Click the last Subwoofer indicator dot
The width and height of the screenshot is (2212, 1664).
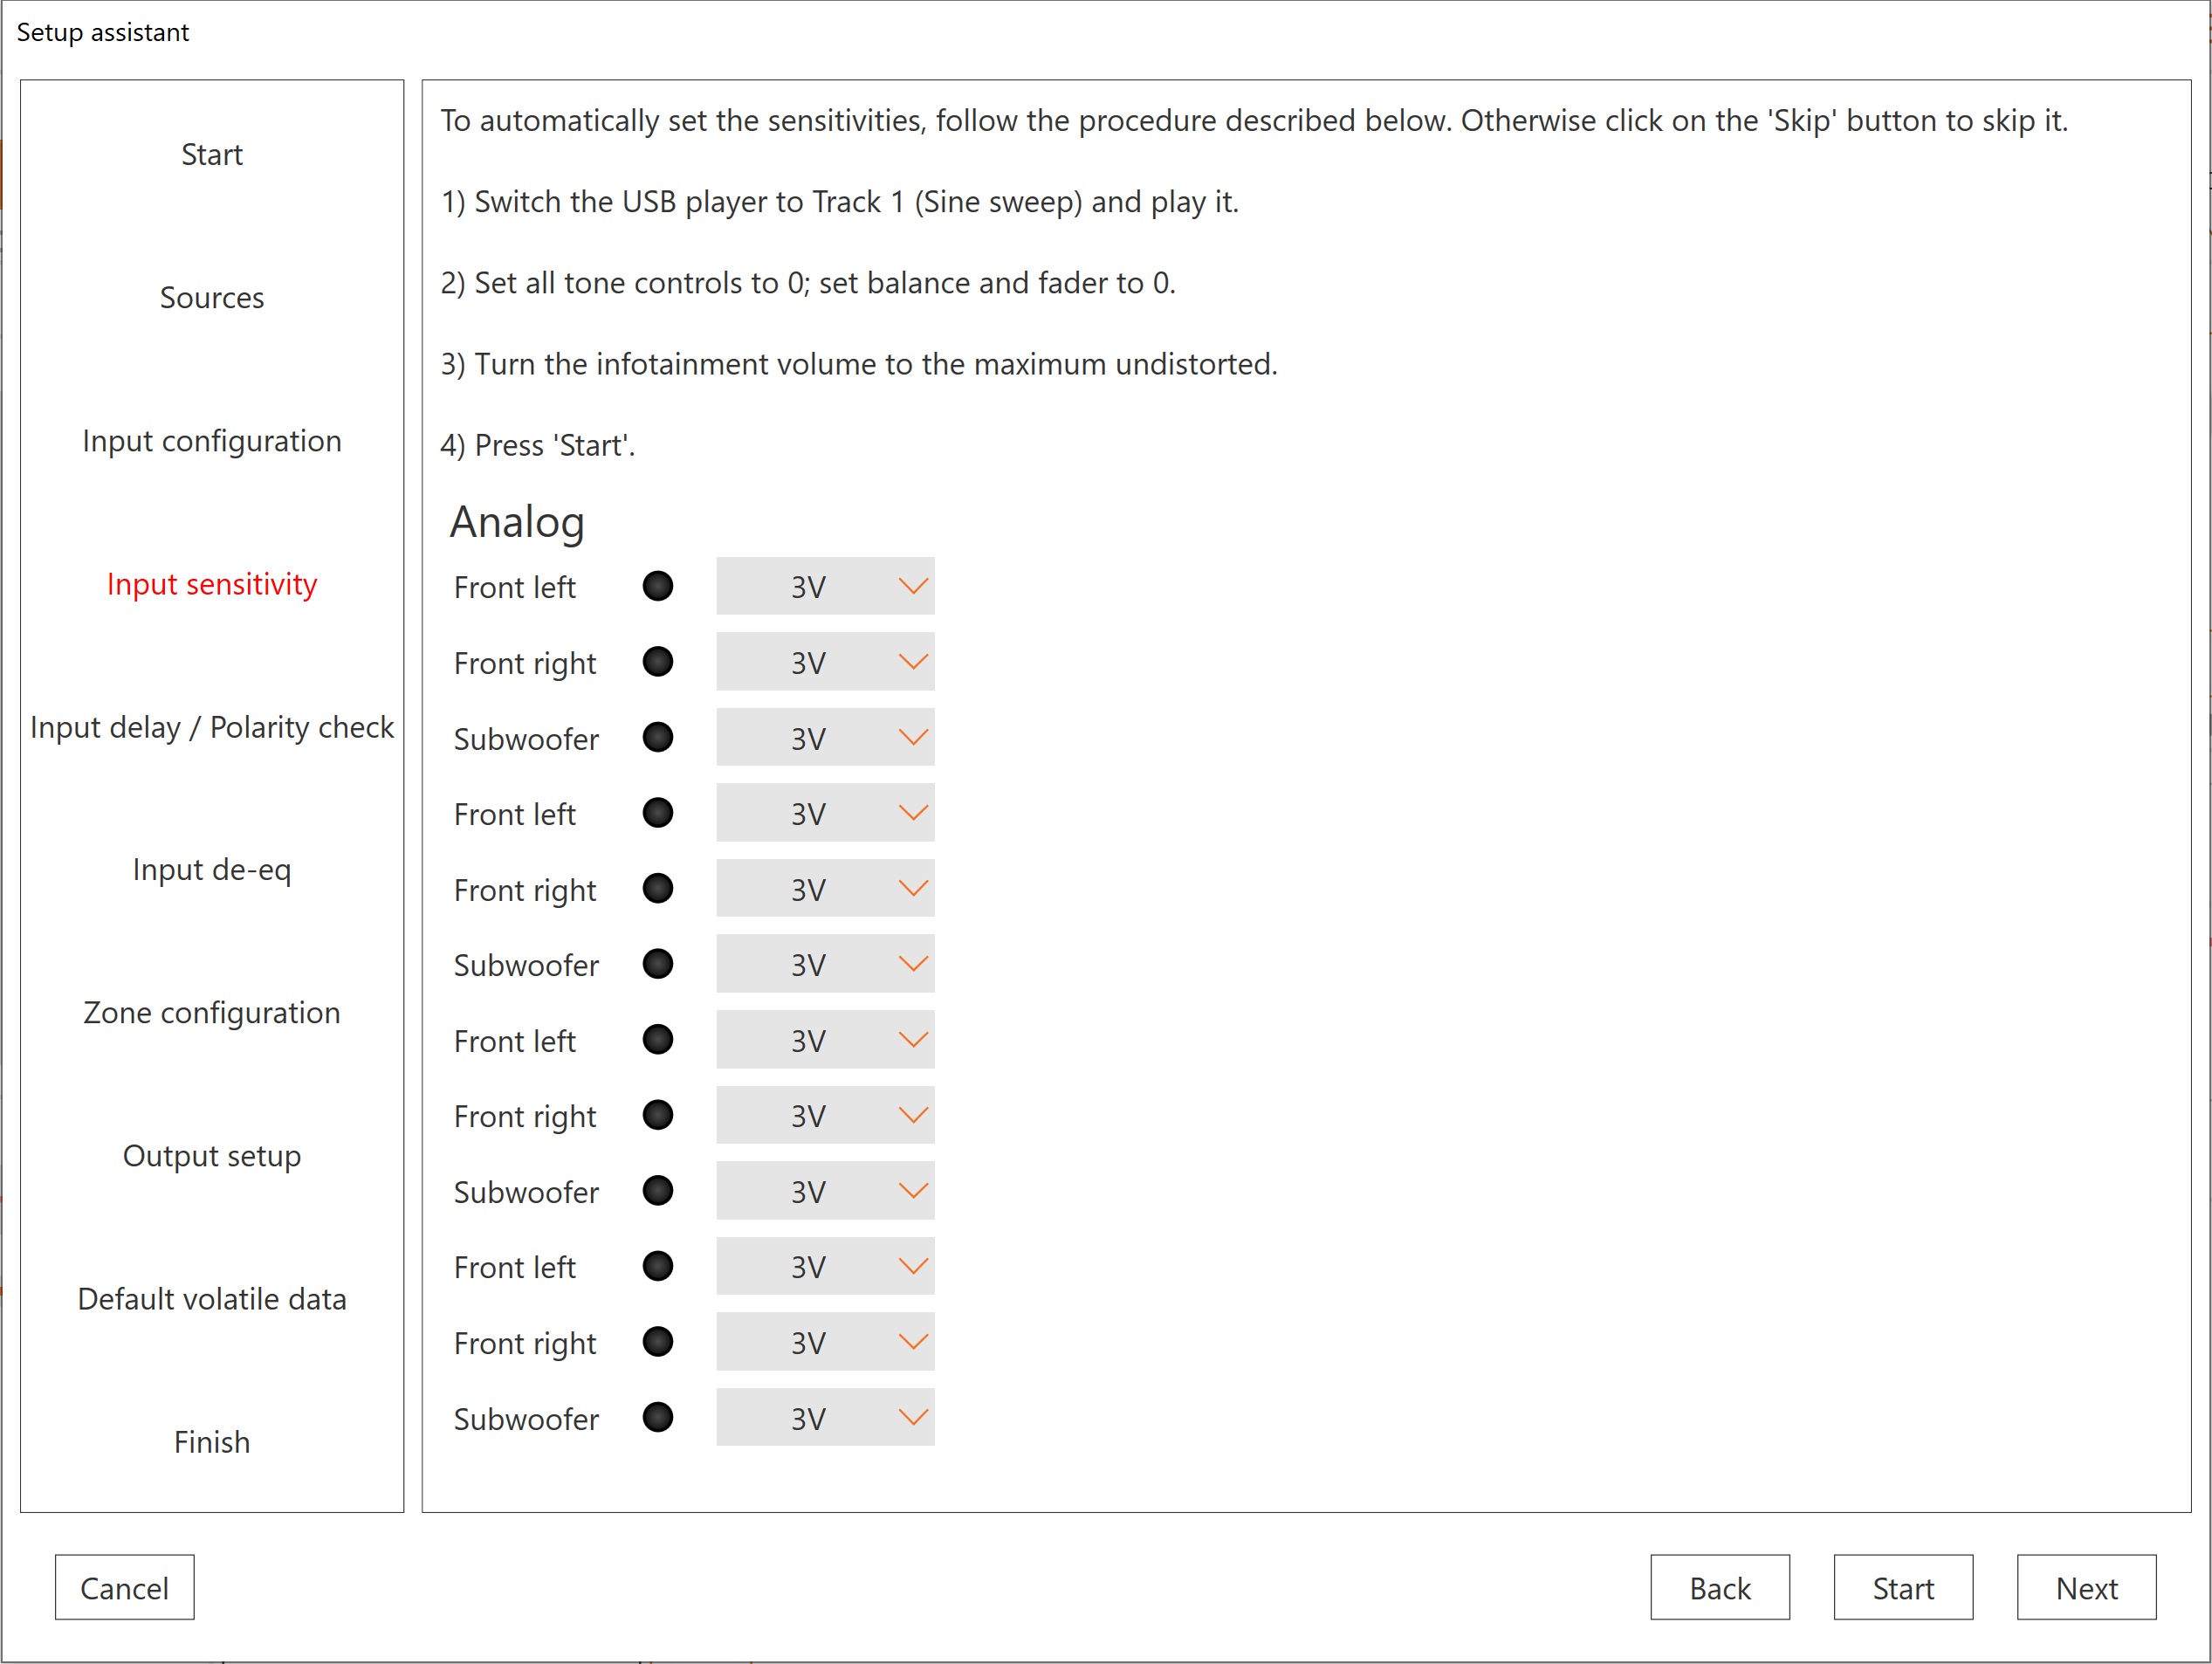pos(657,1417)
